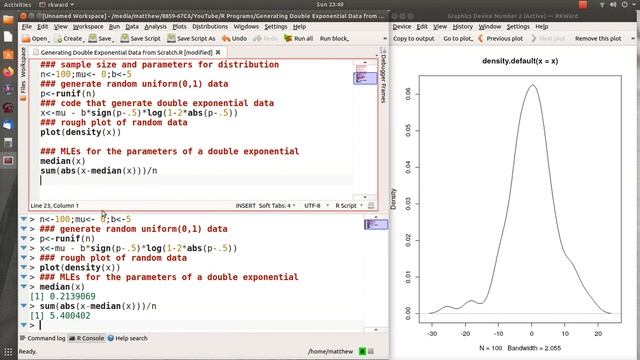Click the power tray icon

point(624,4)
